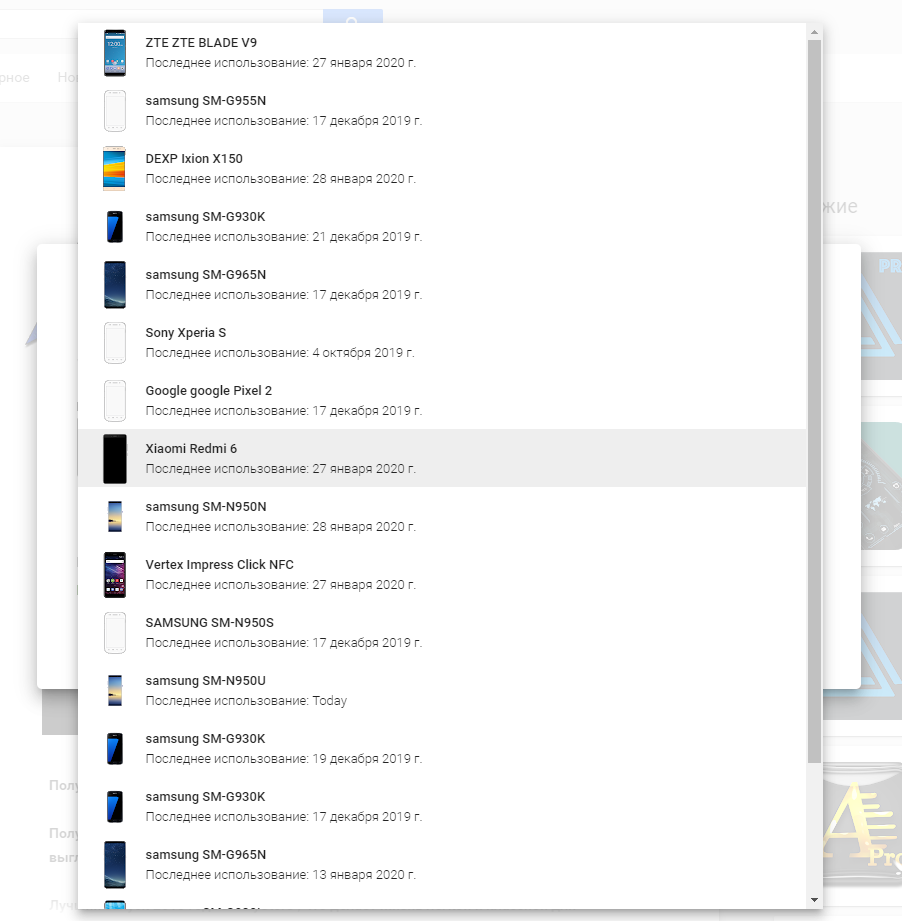The height and width of the screenshot is (921, 902).
Task: Pick 'samsung SM-N950U' device name
Action: click(205, 681)
